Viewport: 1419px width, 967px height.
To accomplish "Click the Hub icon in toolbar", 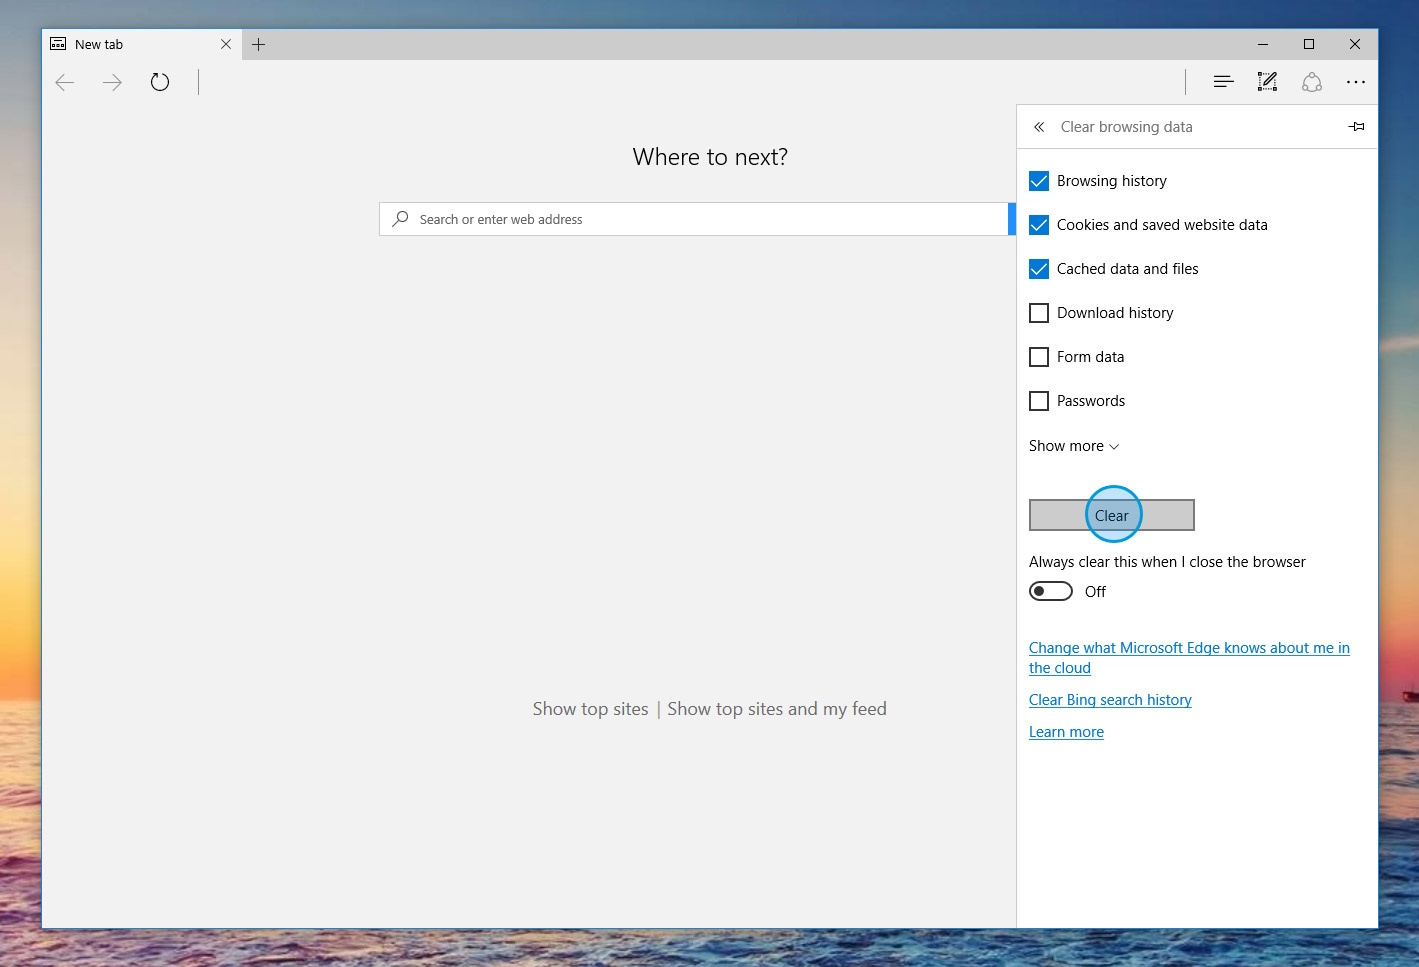I will coord(1223,82).
